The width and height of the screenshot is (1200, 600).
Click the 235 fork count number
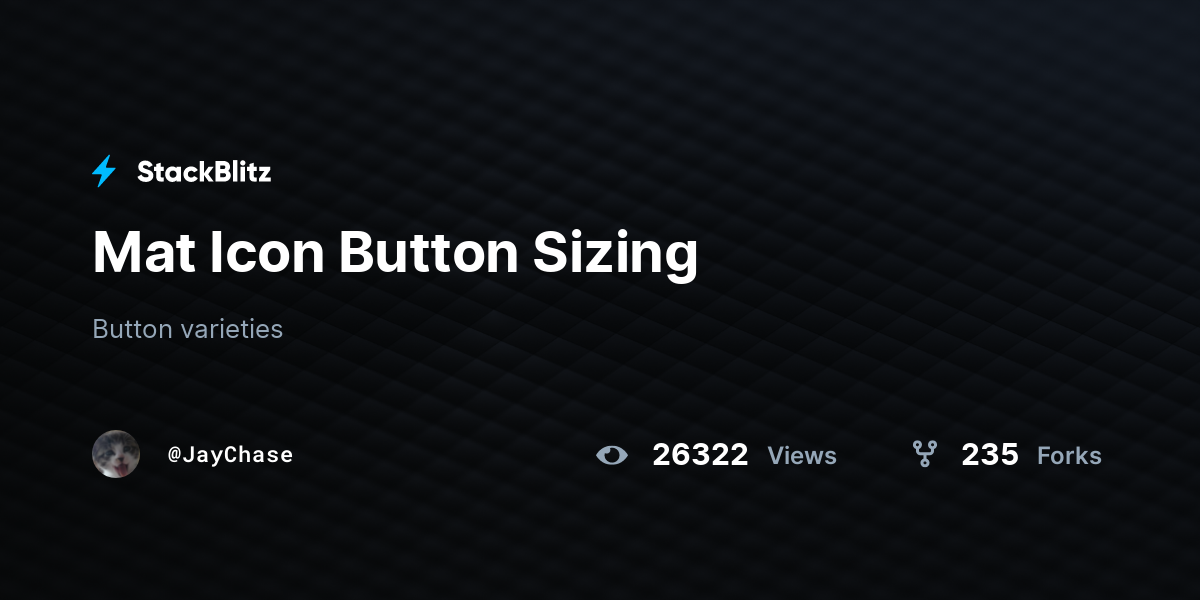(x=990, y=455)
